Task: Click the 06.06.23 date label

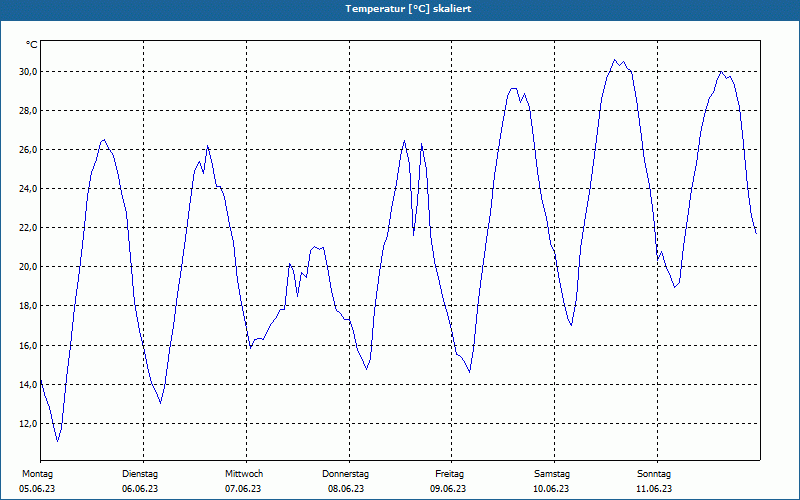Action: tap(140, 489)
